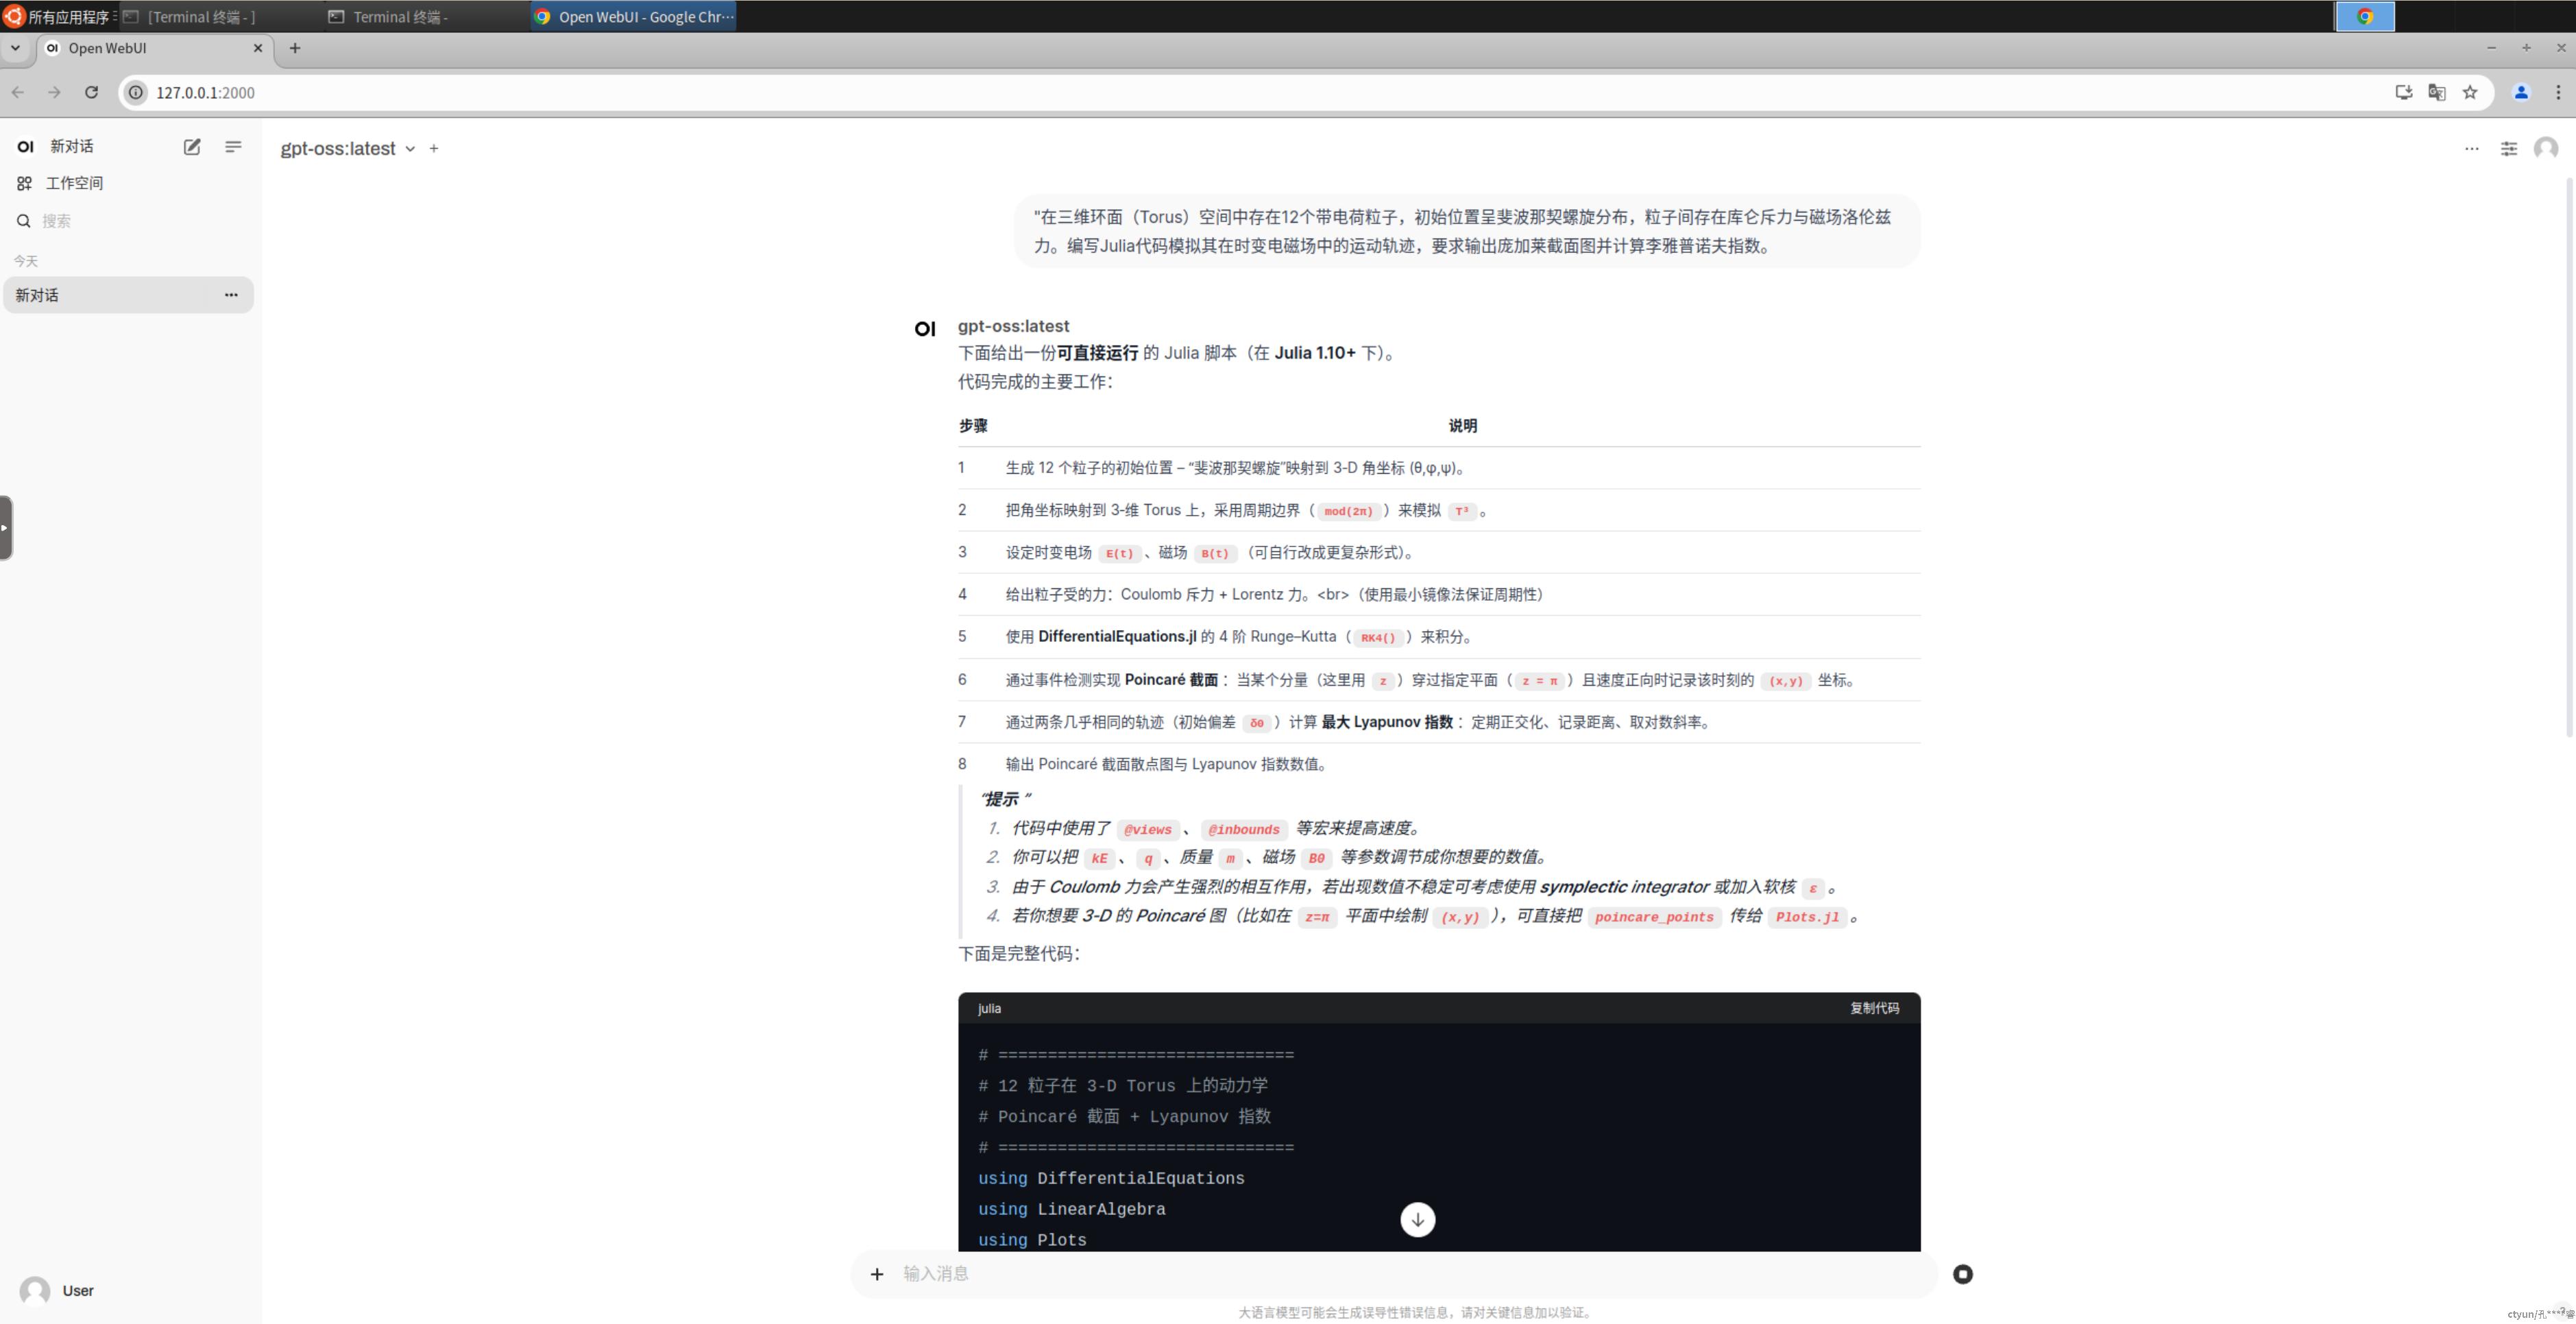Click the address bar showing 127.0.0.1:2000
Screen dimensions: 2576x1324
coord(1260,93)
